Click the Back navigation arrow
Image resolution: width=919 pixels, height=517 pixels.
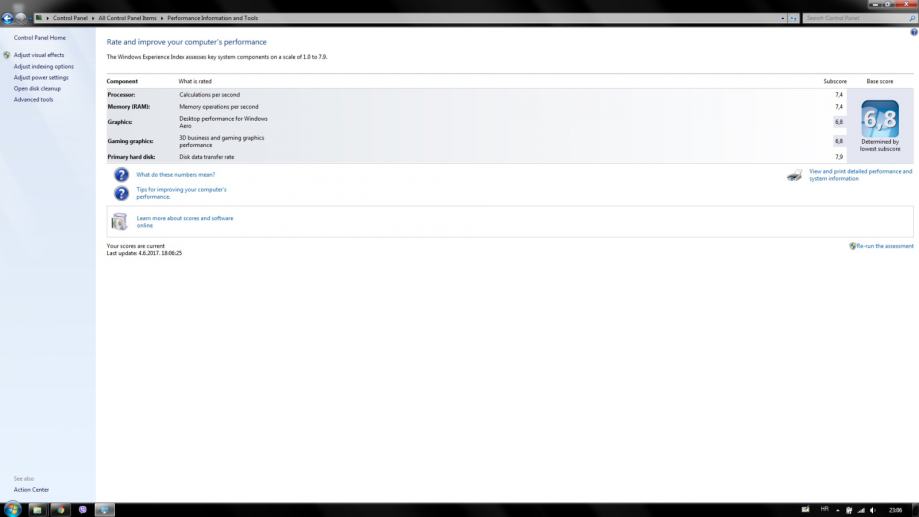tap(8, 18)
